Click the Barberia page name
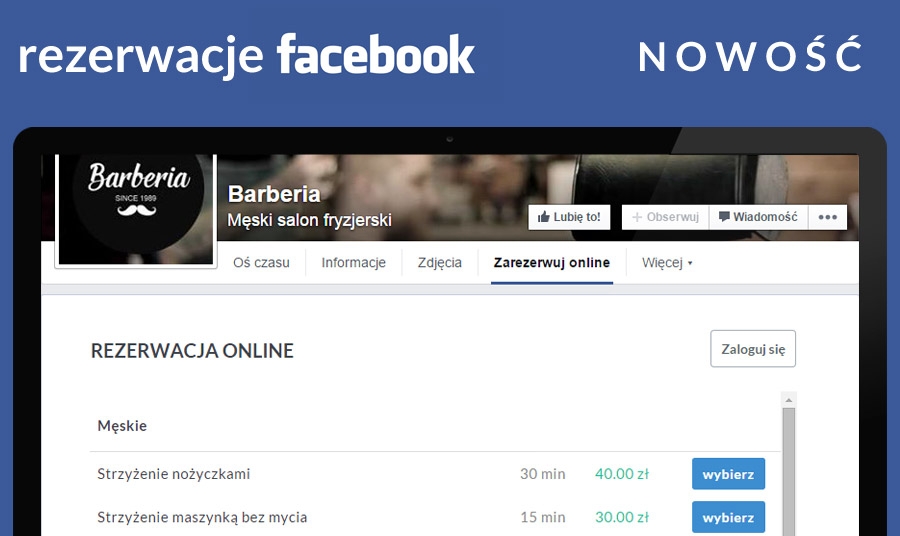The width and height of the screenshot is (900, 536). pos(274,194)
